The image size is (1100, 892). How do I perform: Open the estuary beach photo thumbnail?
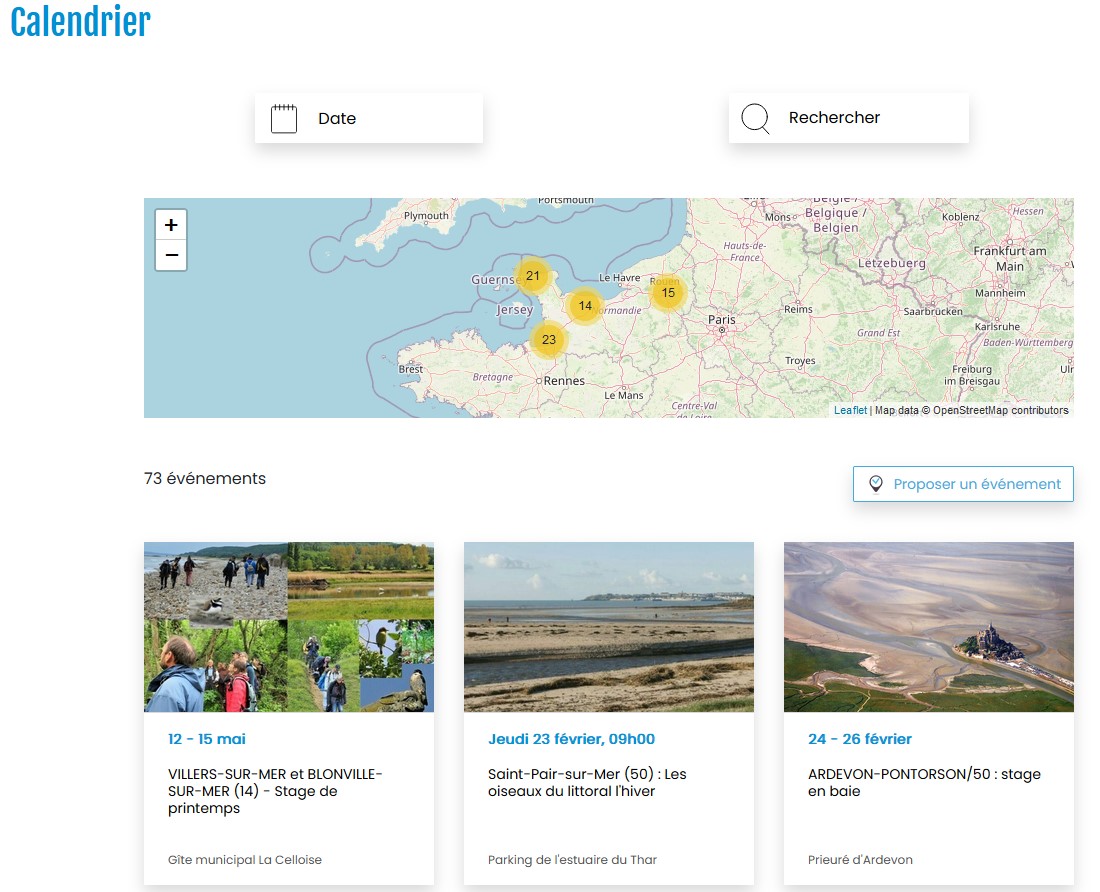(x=609, y=627)
